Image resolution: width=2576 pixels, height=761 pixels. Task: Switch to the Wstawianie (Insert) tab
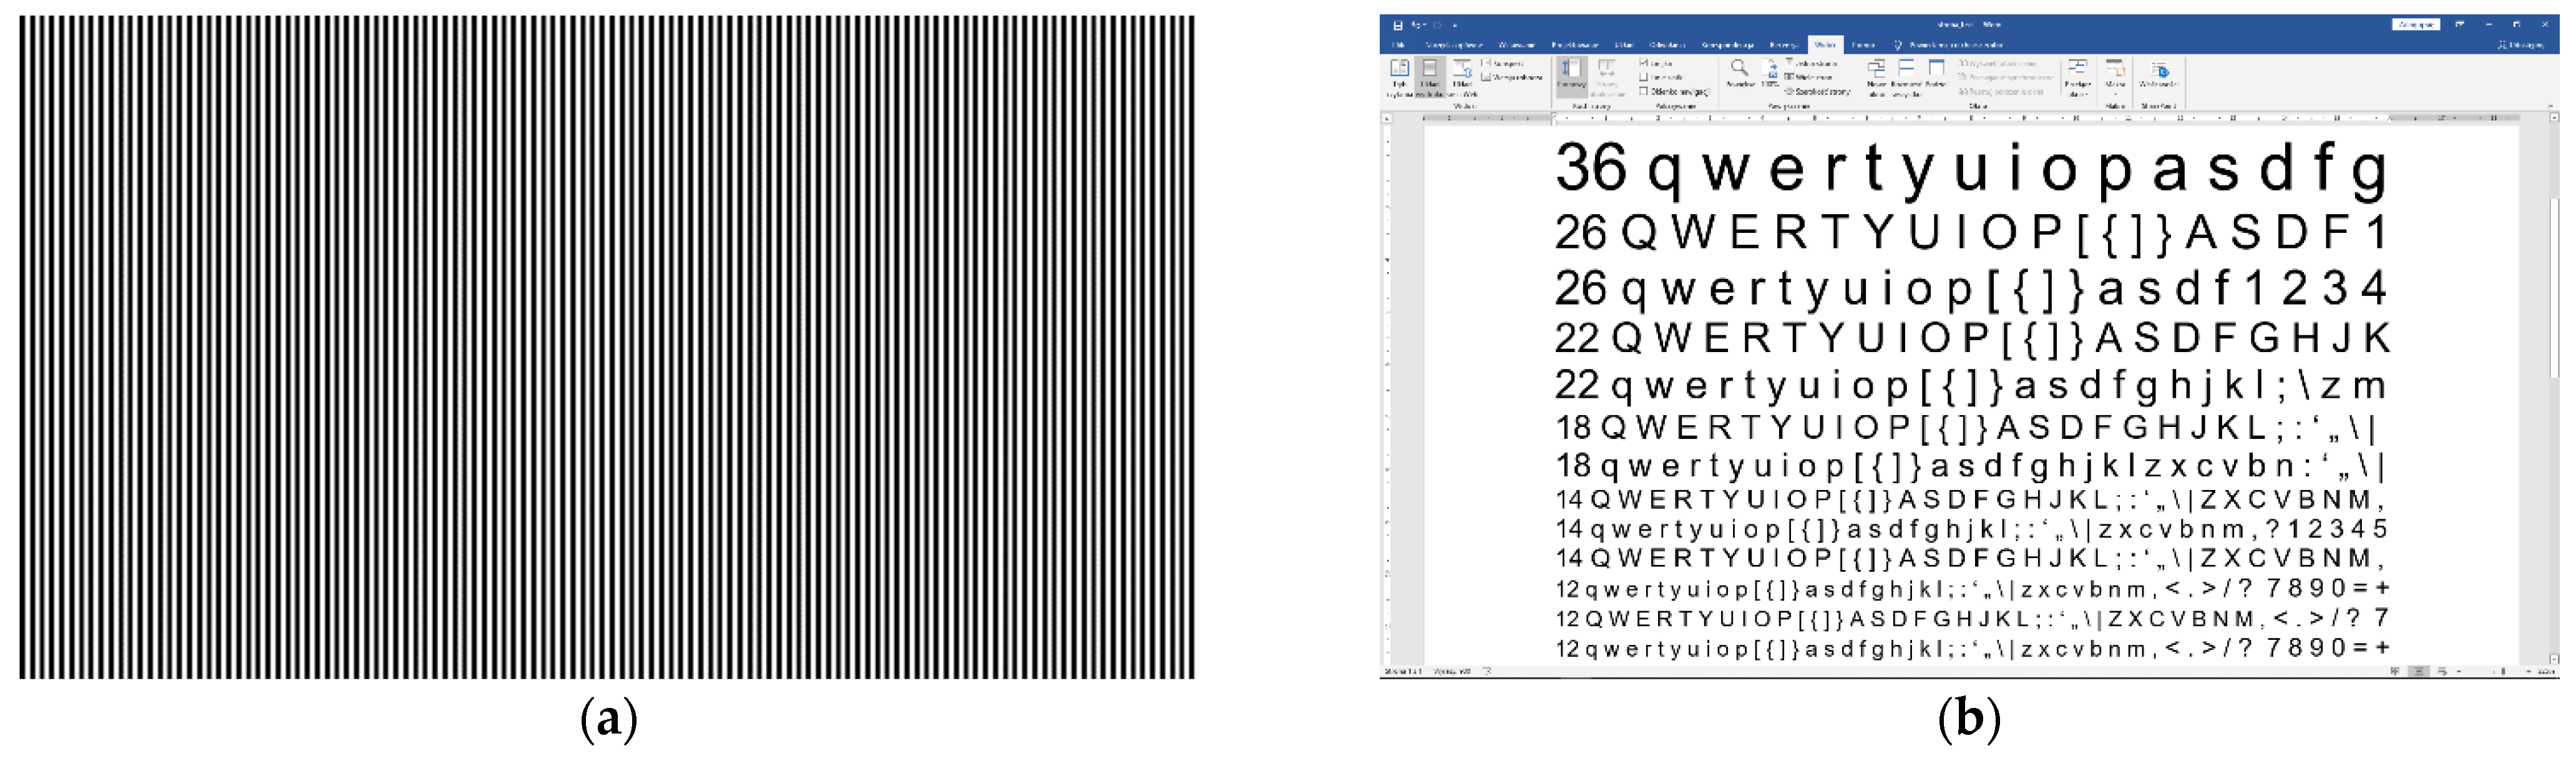[x=1516, y=45]
